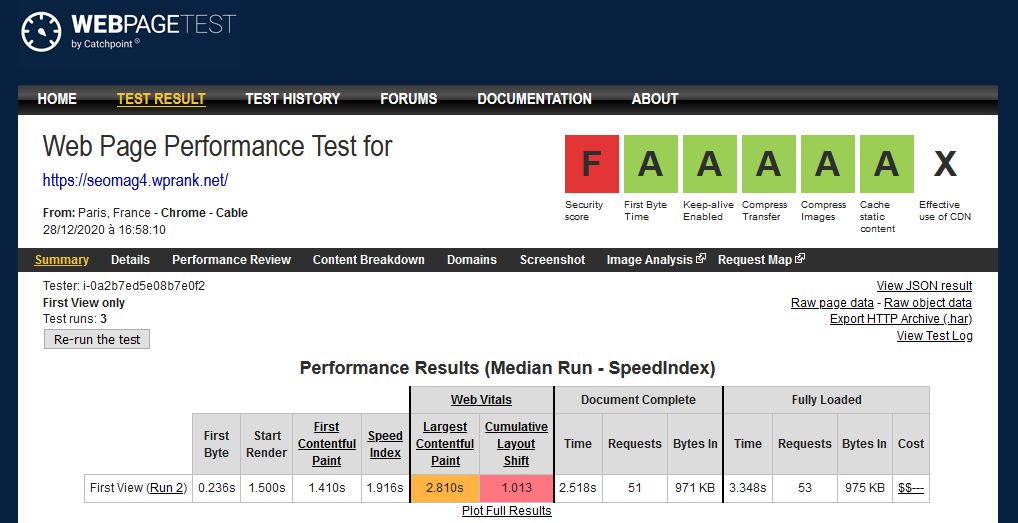Go to the Forums page

(408, 99)
